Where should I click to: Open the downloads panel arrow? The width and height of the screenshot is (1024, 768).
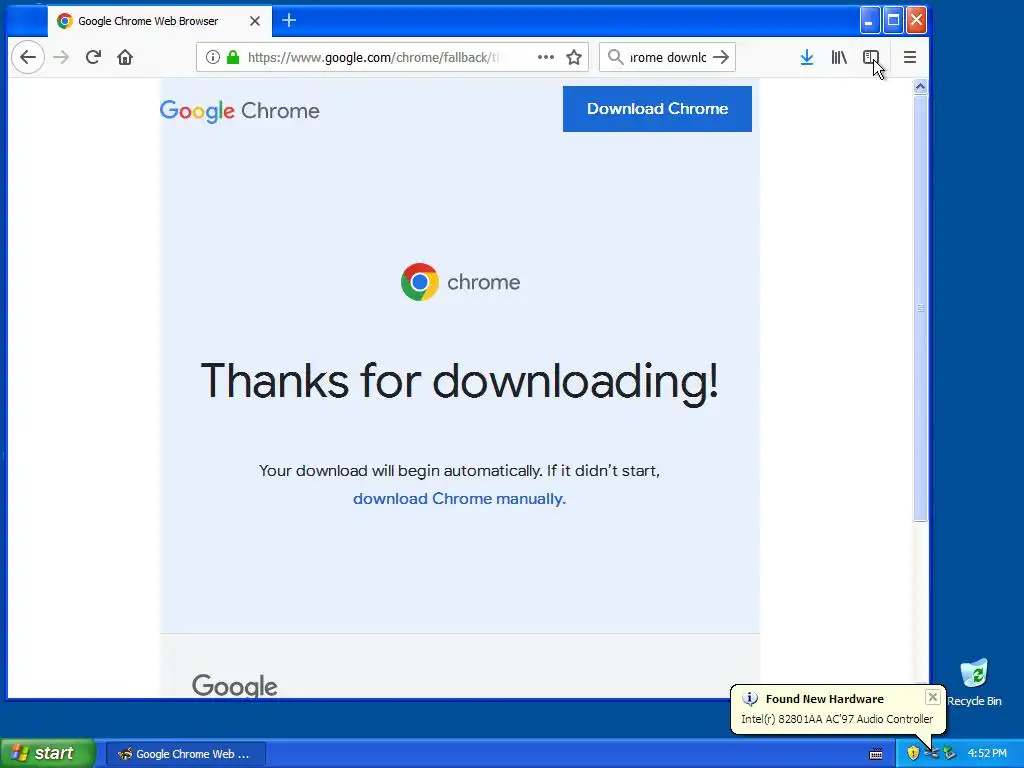(807, 57)
